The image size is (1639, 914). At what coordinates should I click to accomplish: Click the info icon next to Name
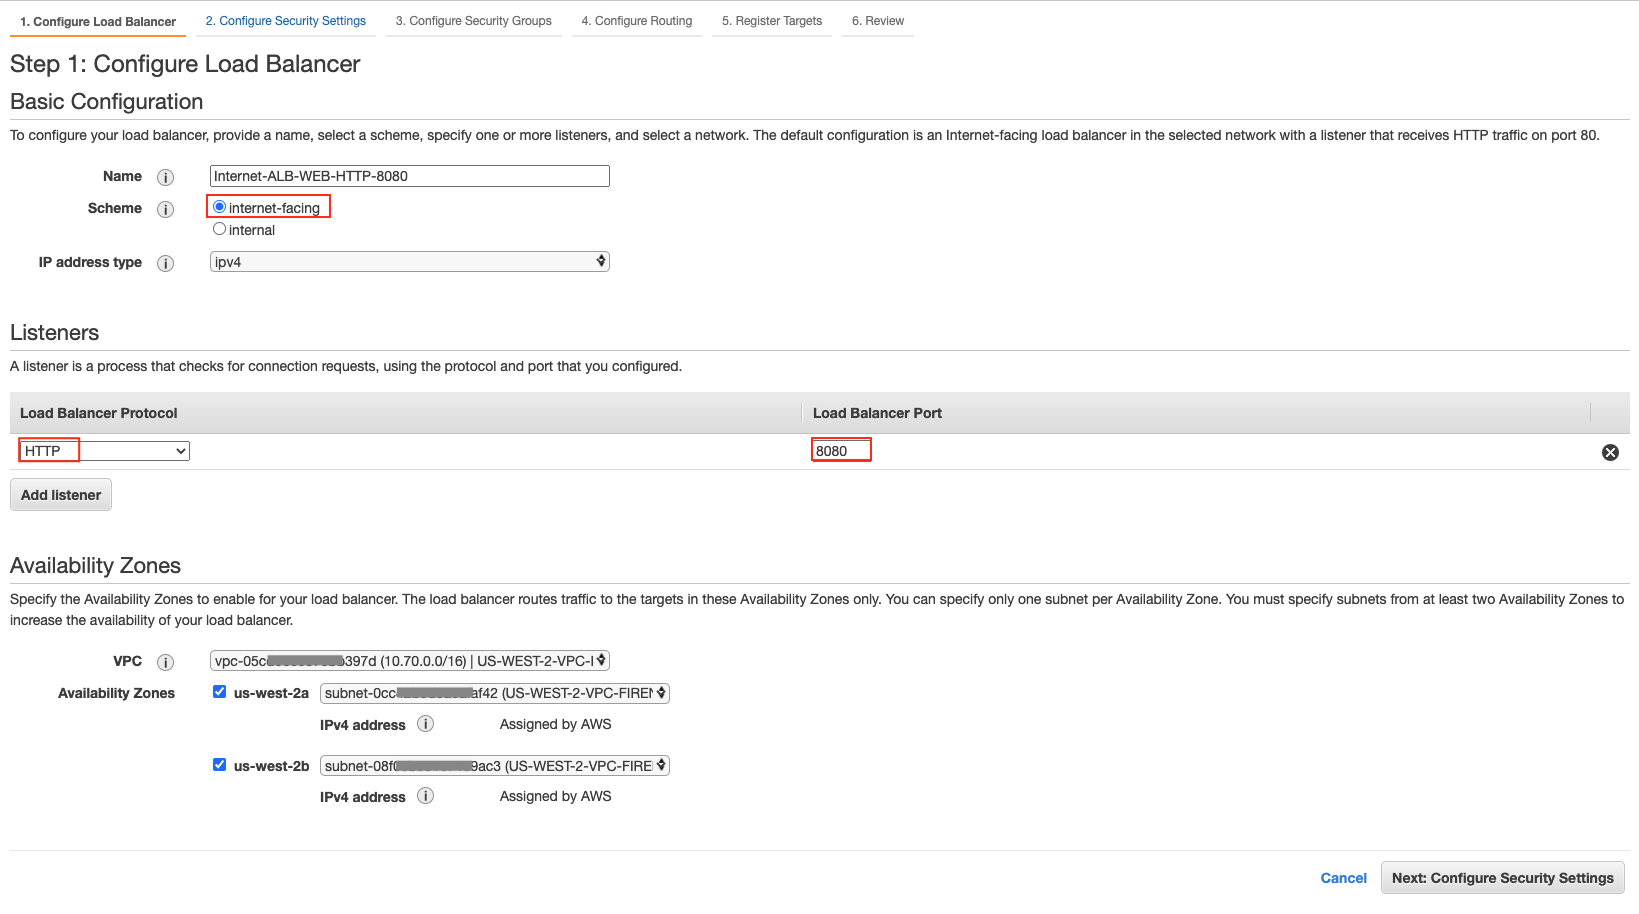click(166, 177)
